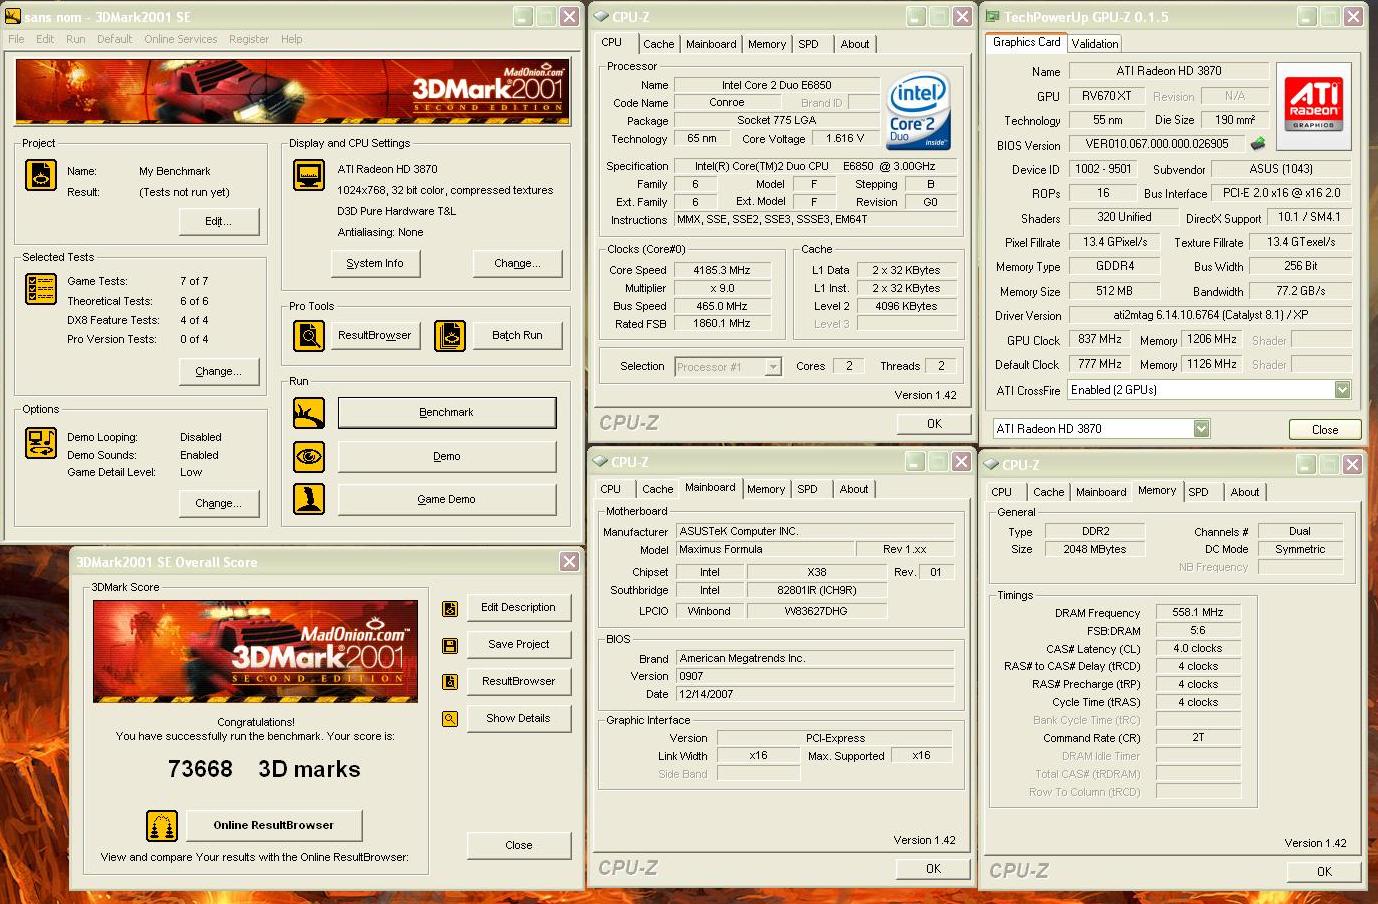Click the Batch Run button
This screenshot has width=1378, height=904.
[x=517, y=335]
